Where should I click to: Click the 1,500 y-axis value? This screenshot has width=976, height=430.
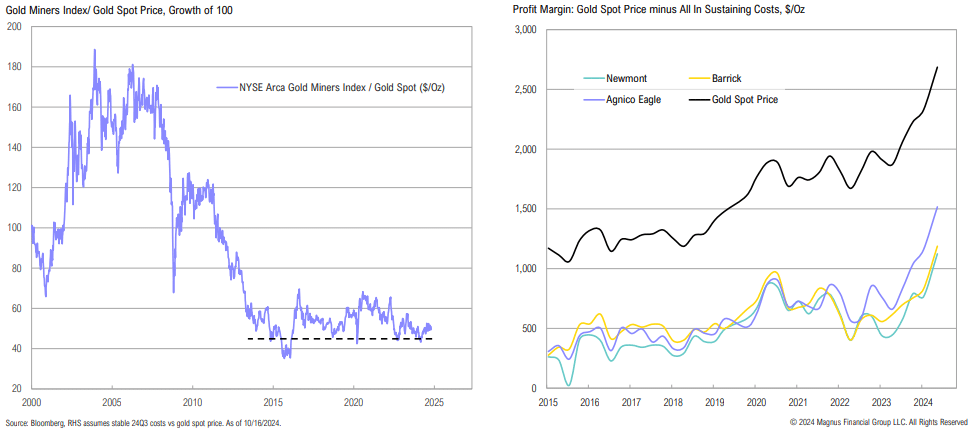(x=524, y=209)
